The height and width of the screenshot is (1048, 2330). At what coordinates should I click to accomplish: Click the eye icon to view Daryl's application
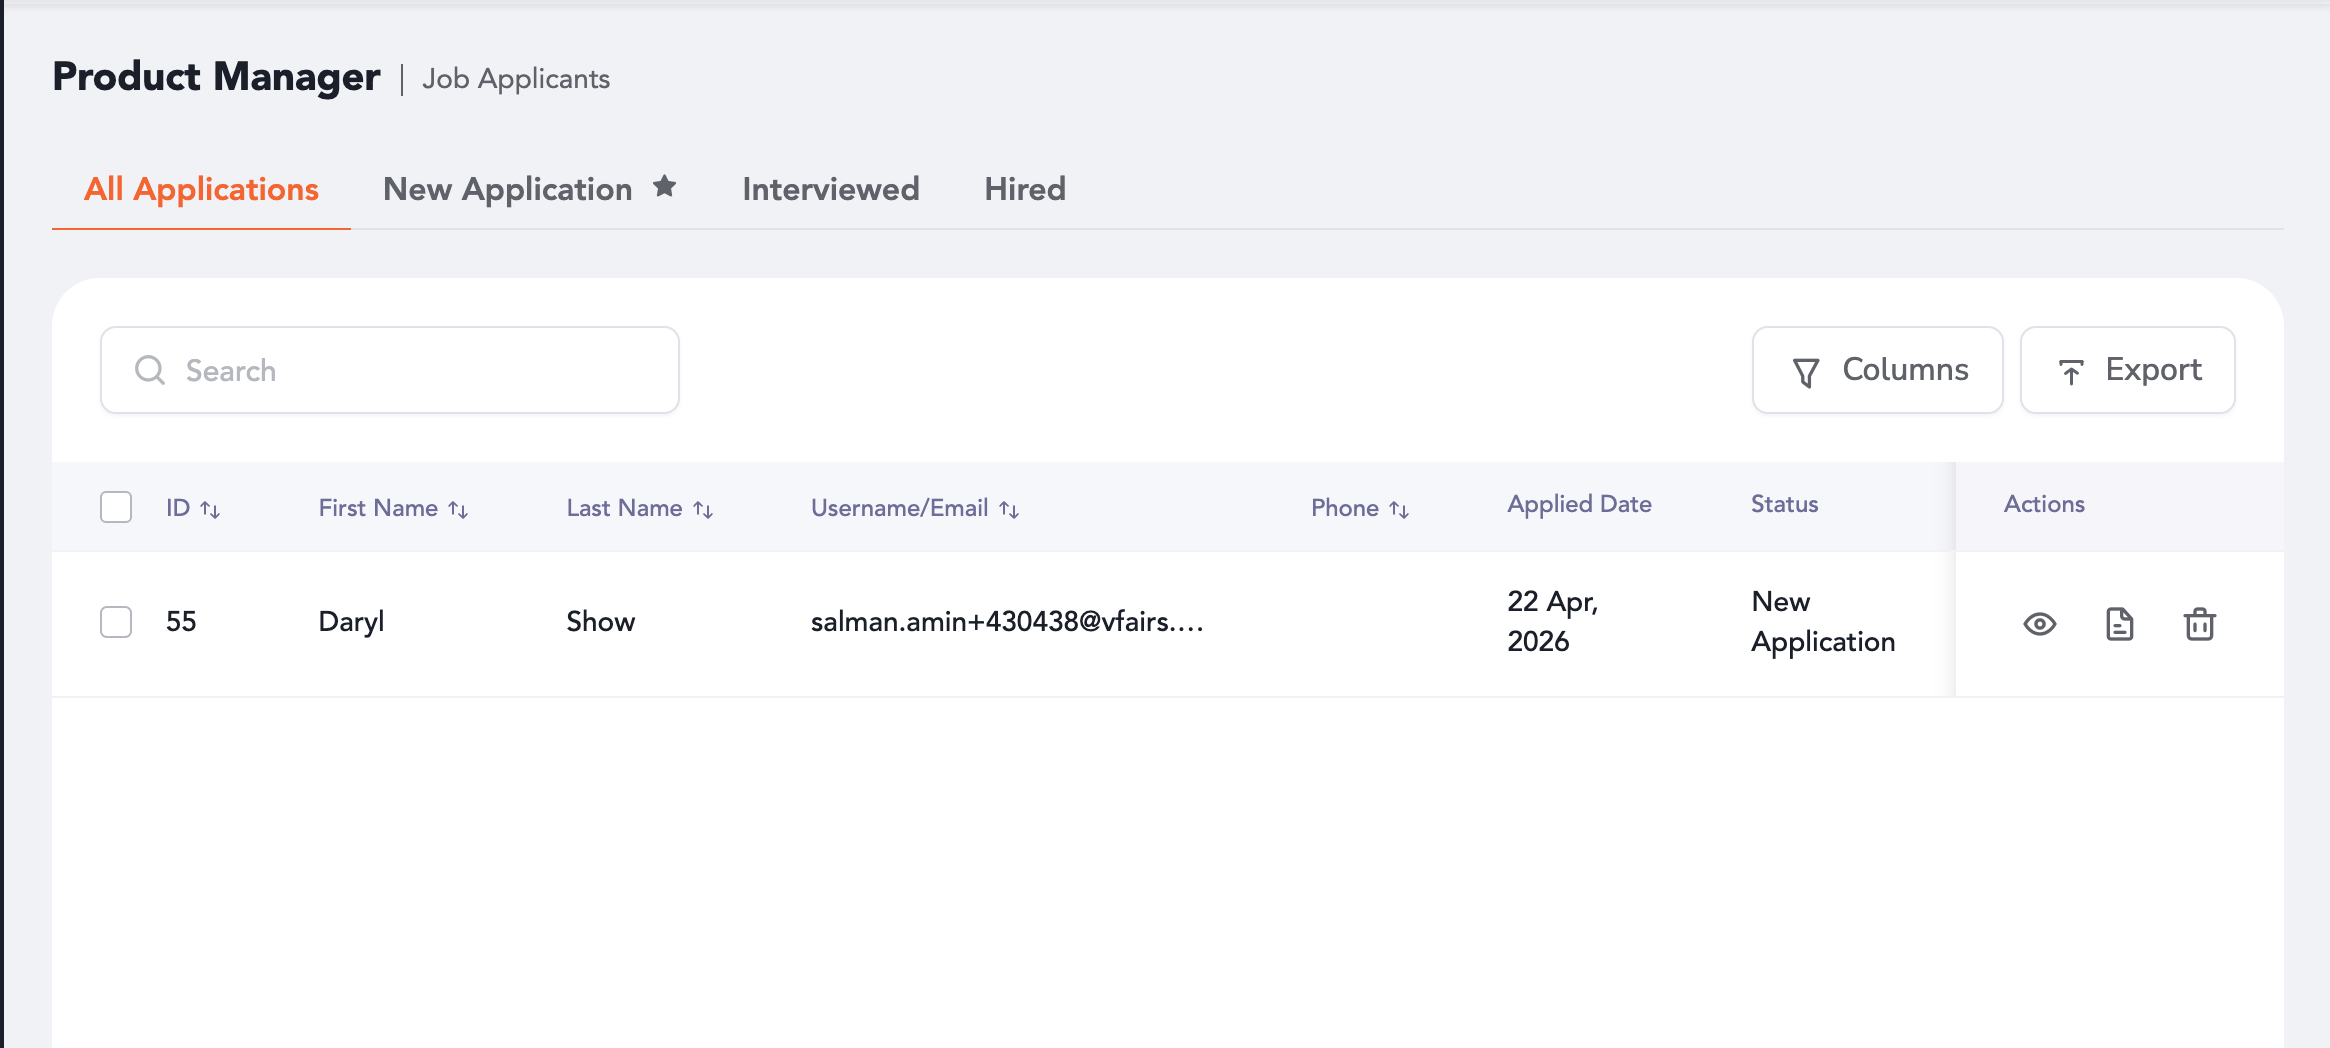[x=2039, y=624]
